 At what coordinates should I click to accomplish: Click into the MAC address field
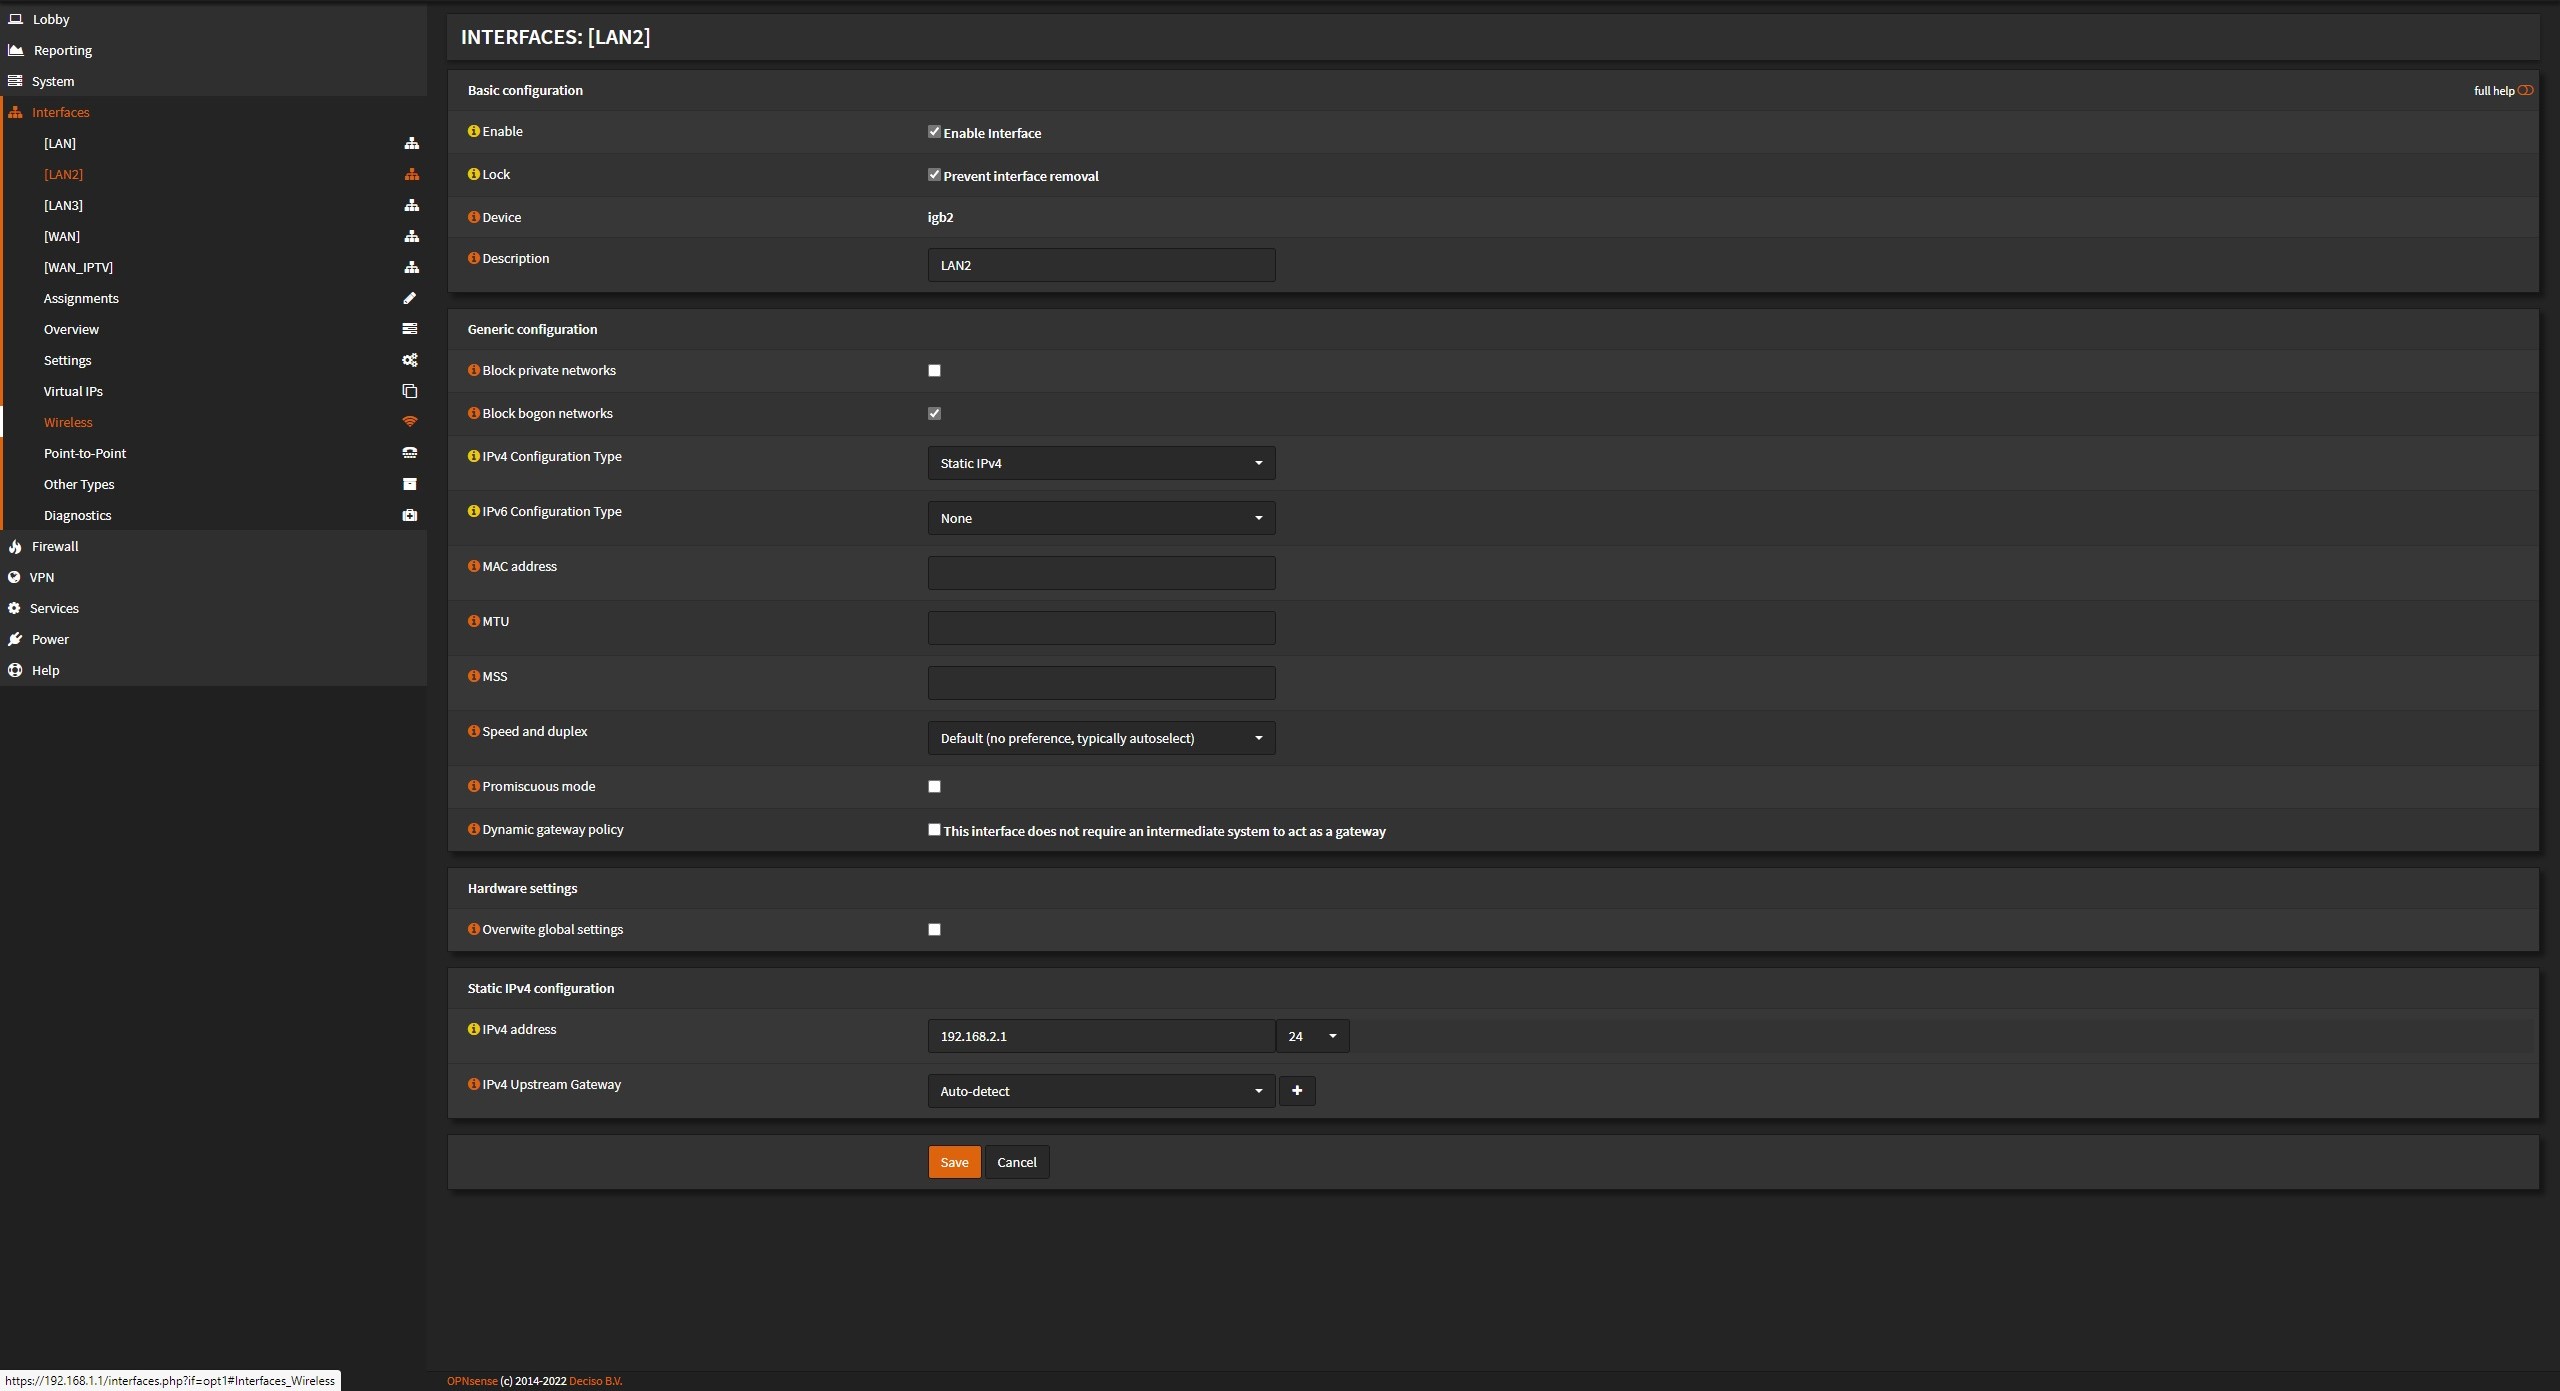pyautogui.click(x=1101, y=573)
